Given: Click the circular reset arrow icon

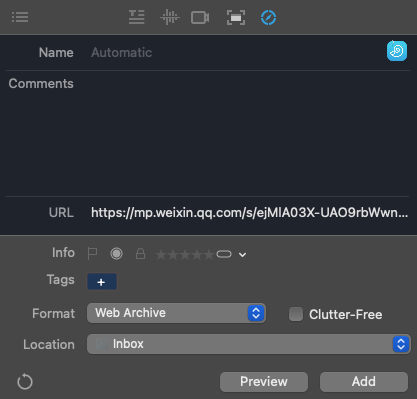Looking at the screenshot, I should point(25,382).
